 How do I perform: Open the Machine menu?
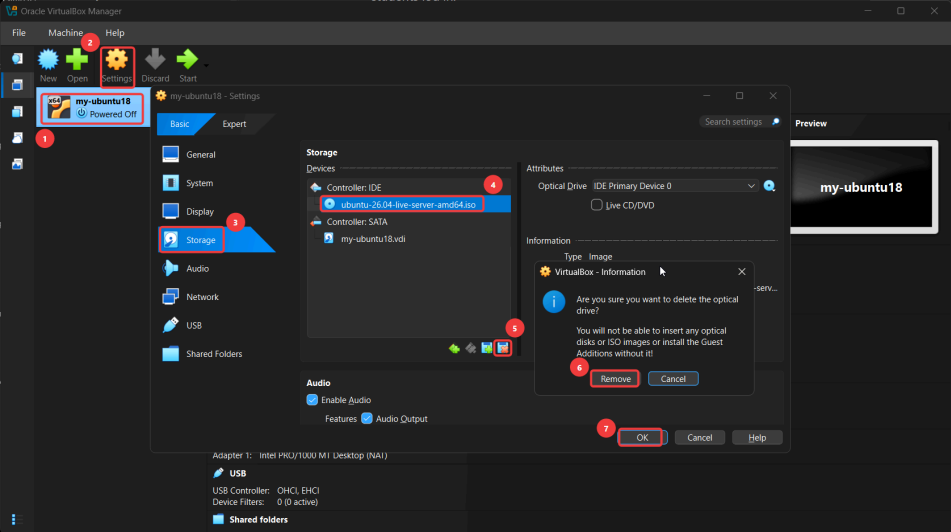click(x=66, y=33)
